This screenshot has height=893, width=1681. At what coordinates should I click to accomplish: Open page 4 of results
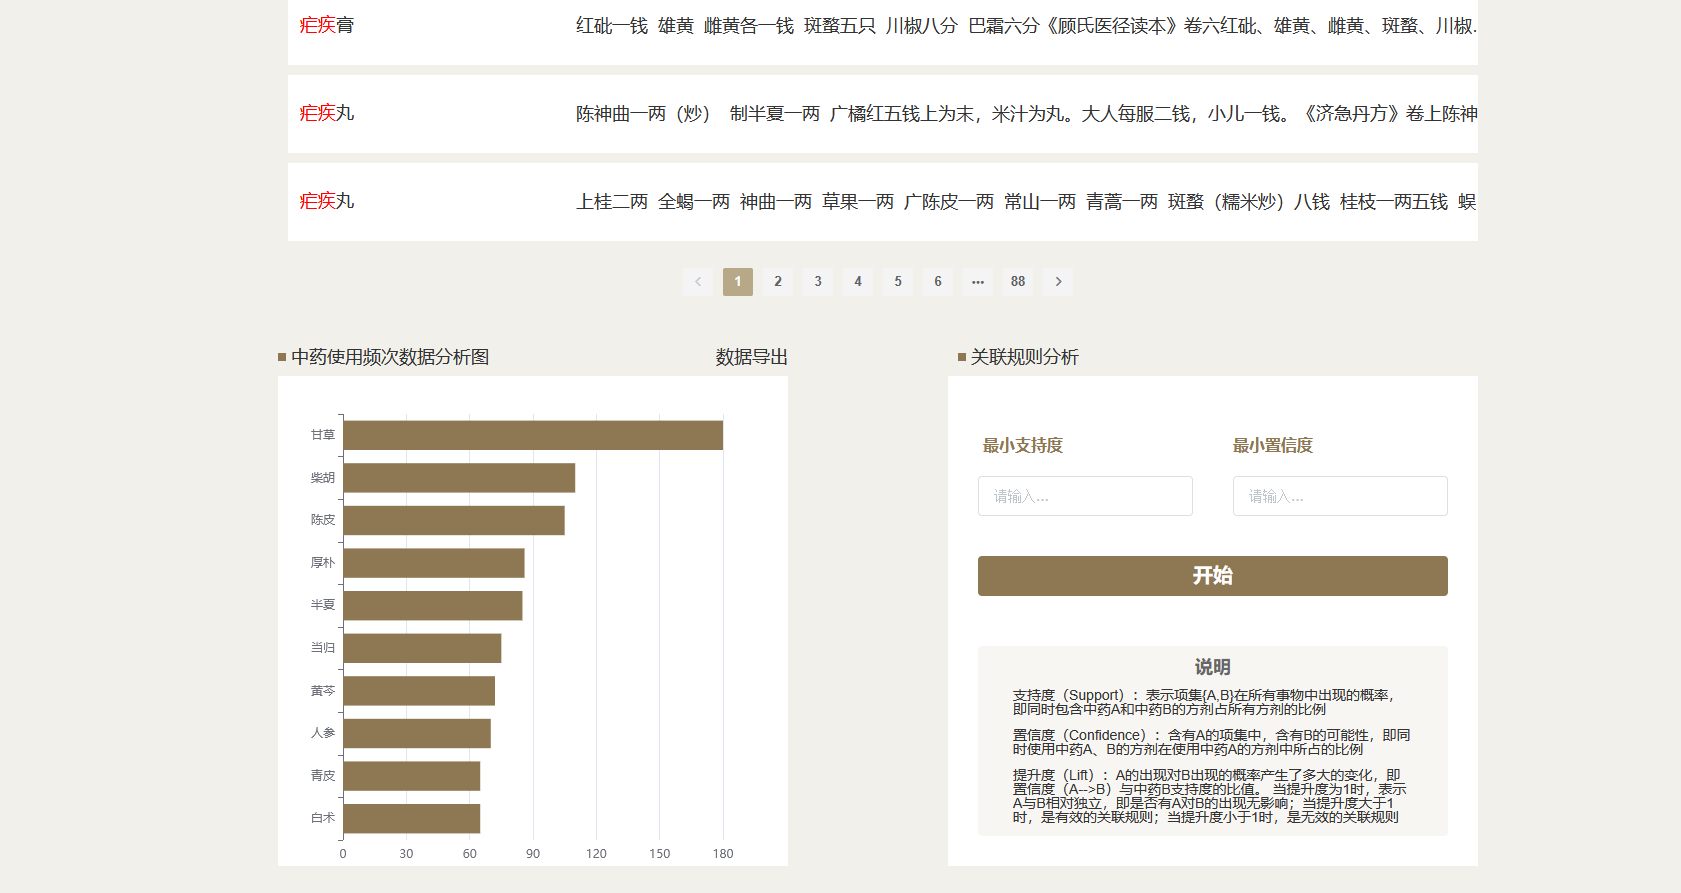coord(858,282)
